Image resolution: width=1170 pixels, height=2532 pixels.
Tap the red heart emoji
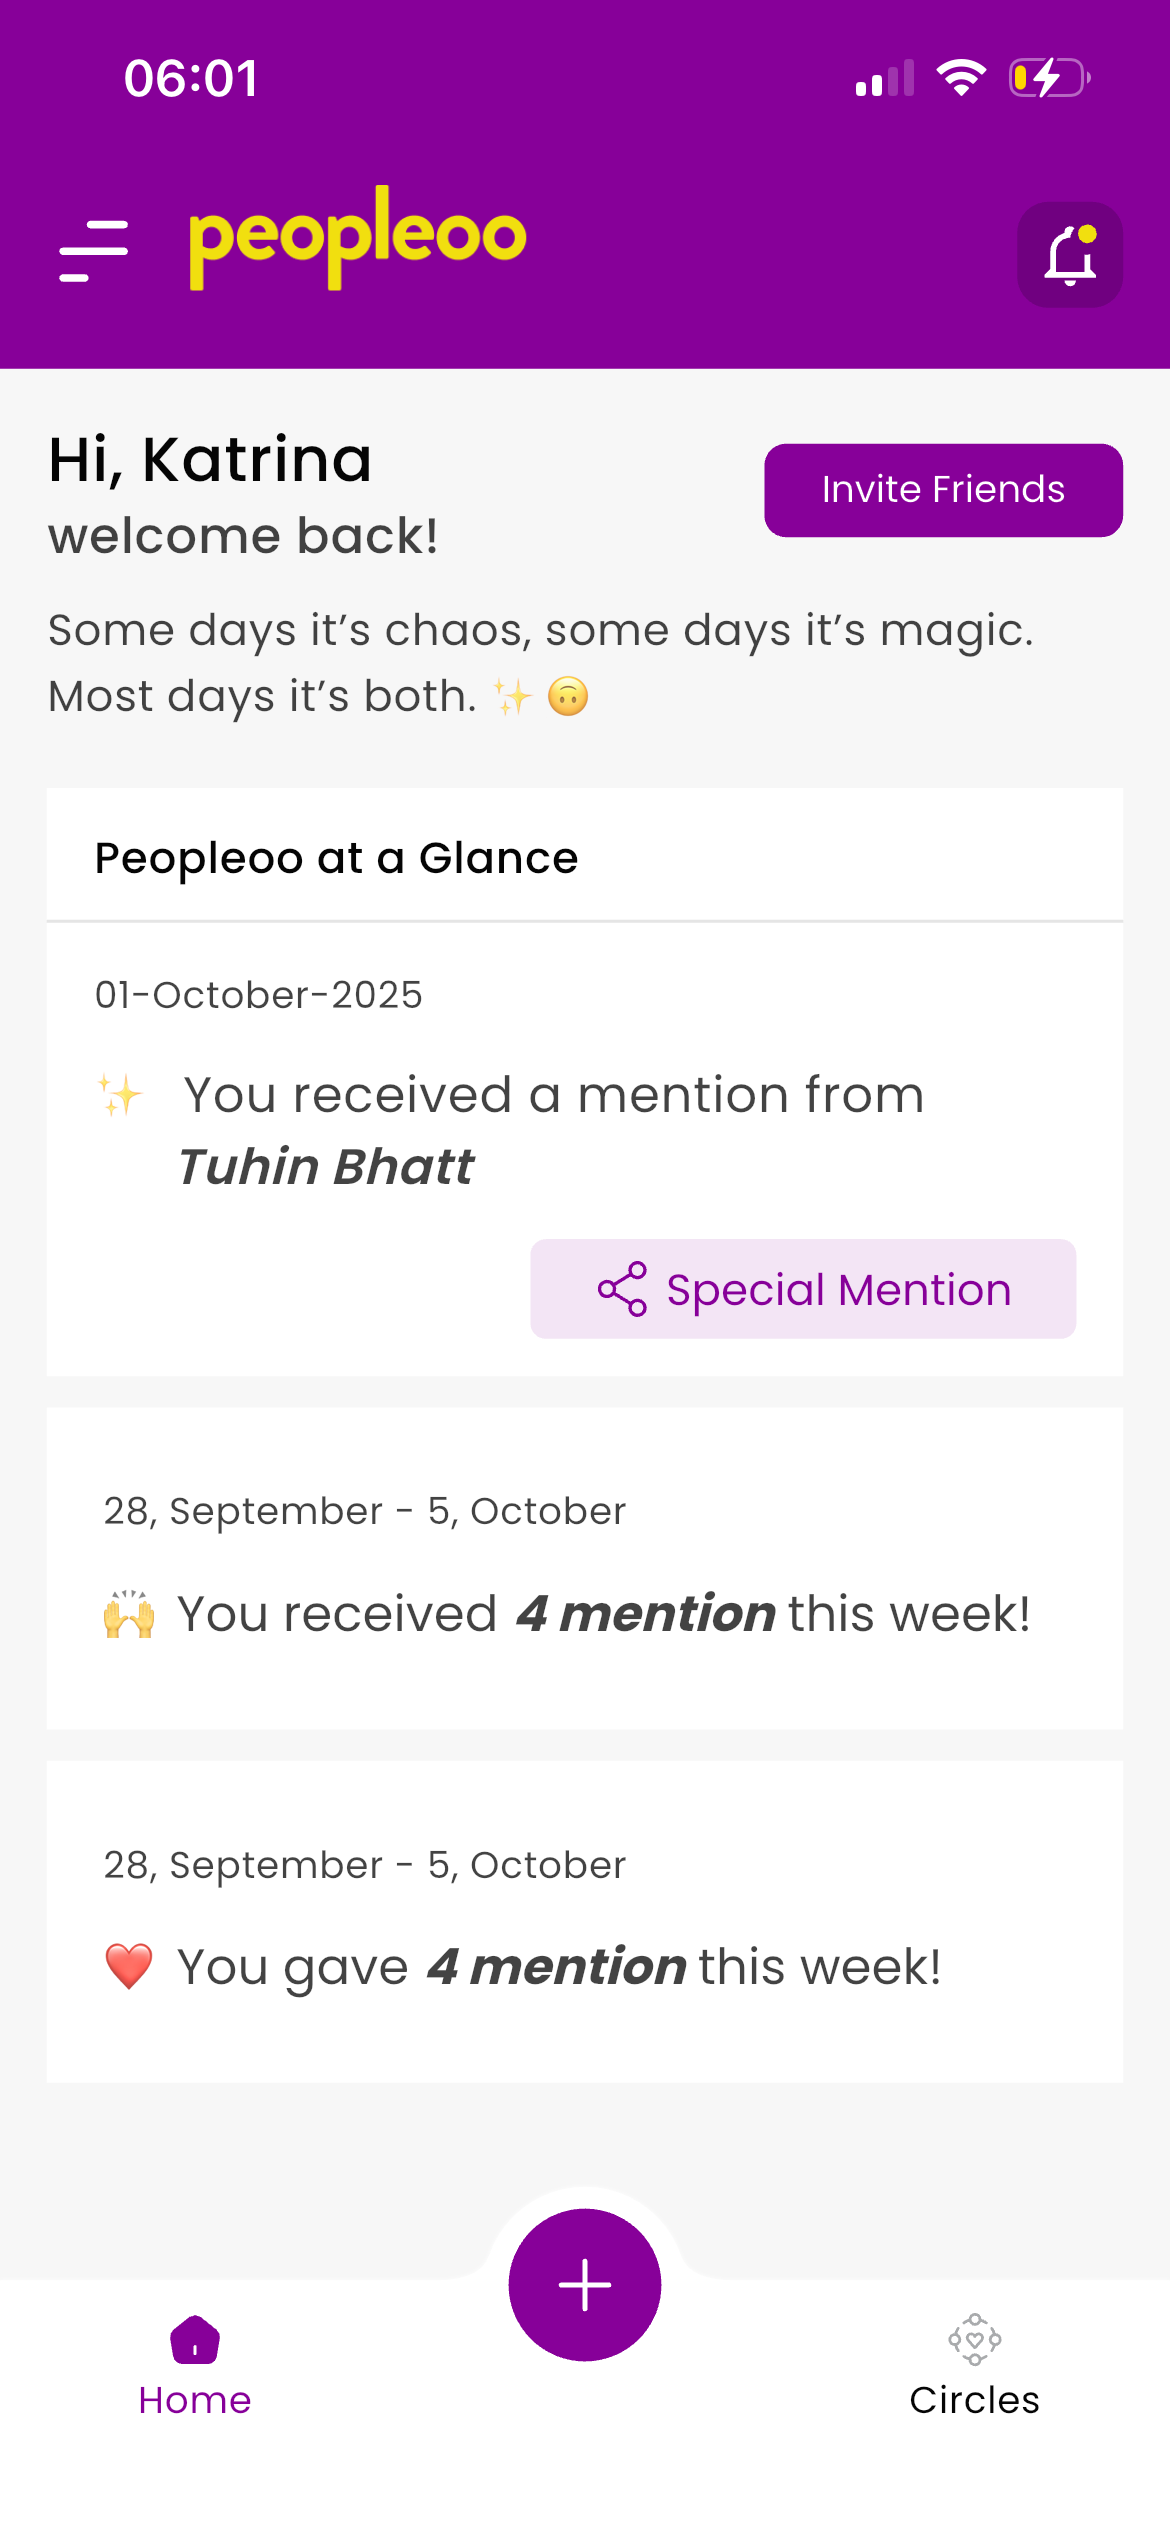click(129, 1966)
